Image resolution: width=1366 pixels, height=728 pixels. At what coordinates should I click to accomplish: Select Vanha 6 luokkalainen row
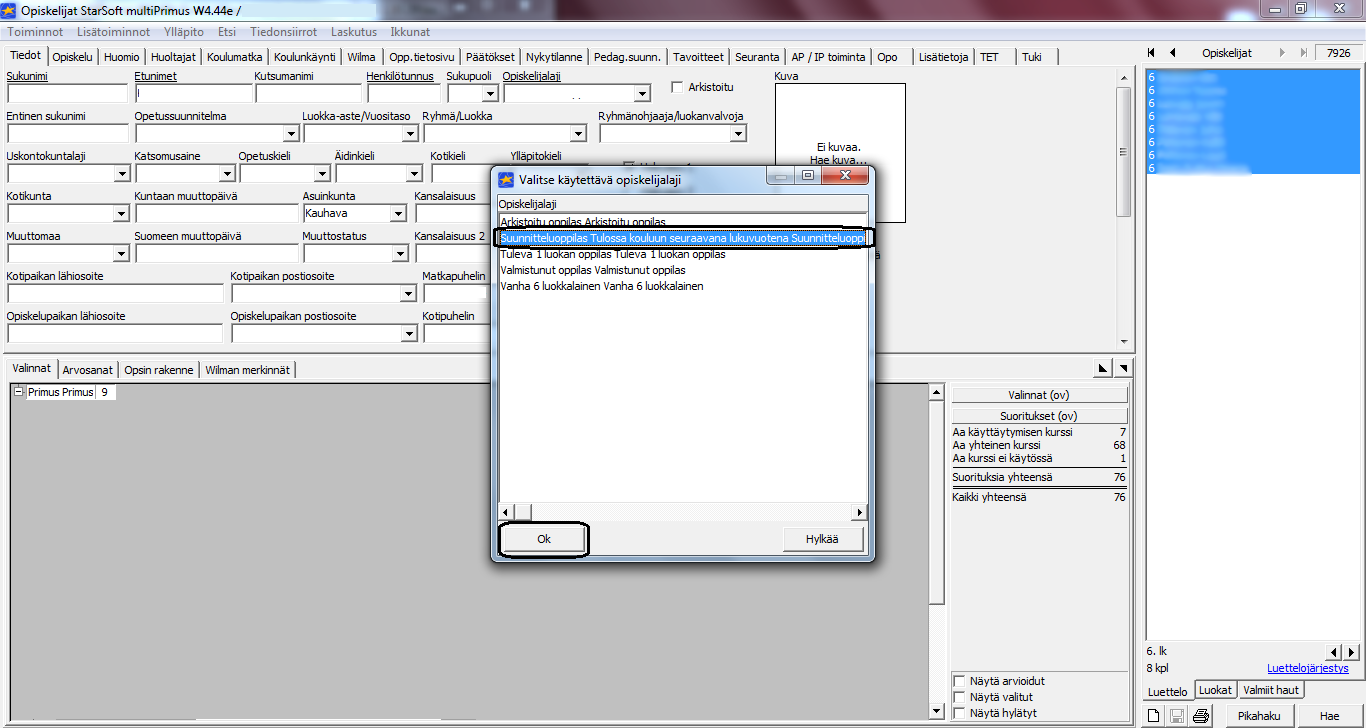(x=683, y=286)
